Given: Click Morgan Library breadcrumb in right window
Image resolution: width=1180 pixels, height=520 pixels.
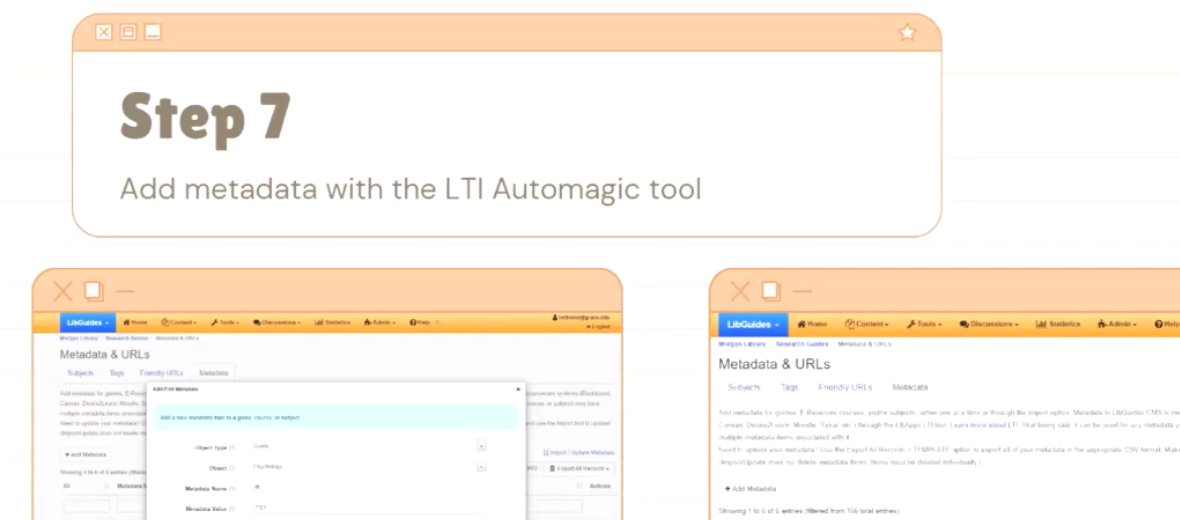Looking at the screenshot, I should (742, 344).
